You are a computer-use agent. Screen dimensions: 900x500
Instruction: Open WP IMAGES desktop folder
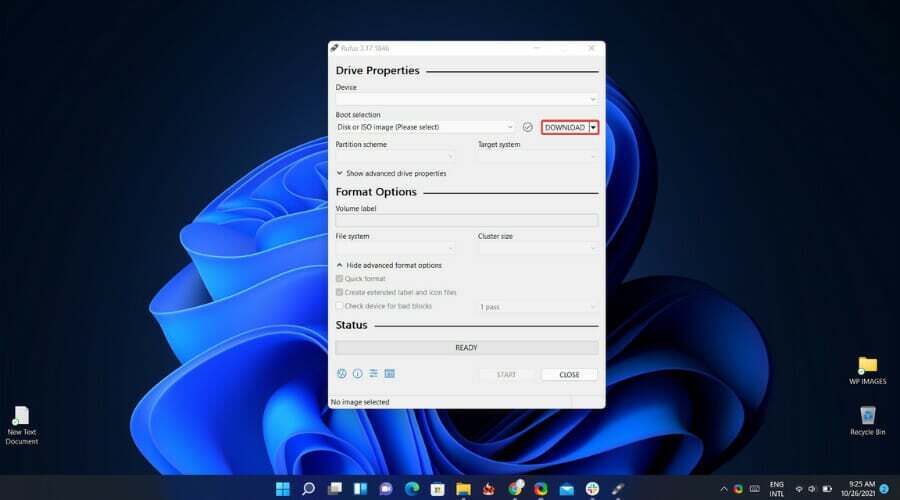click(x=867, y=370)
